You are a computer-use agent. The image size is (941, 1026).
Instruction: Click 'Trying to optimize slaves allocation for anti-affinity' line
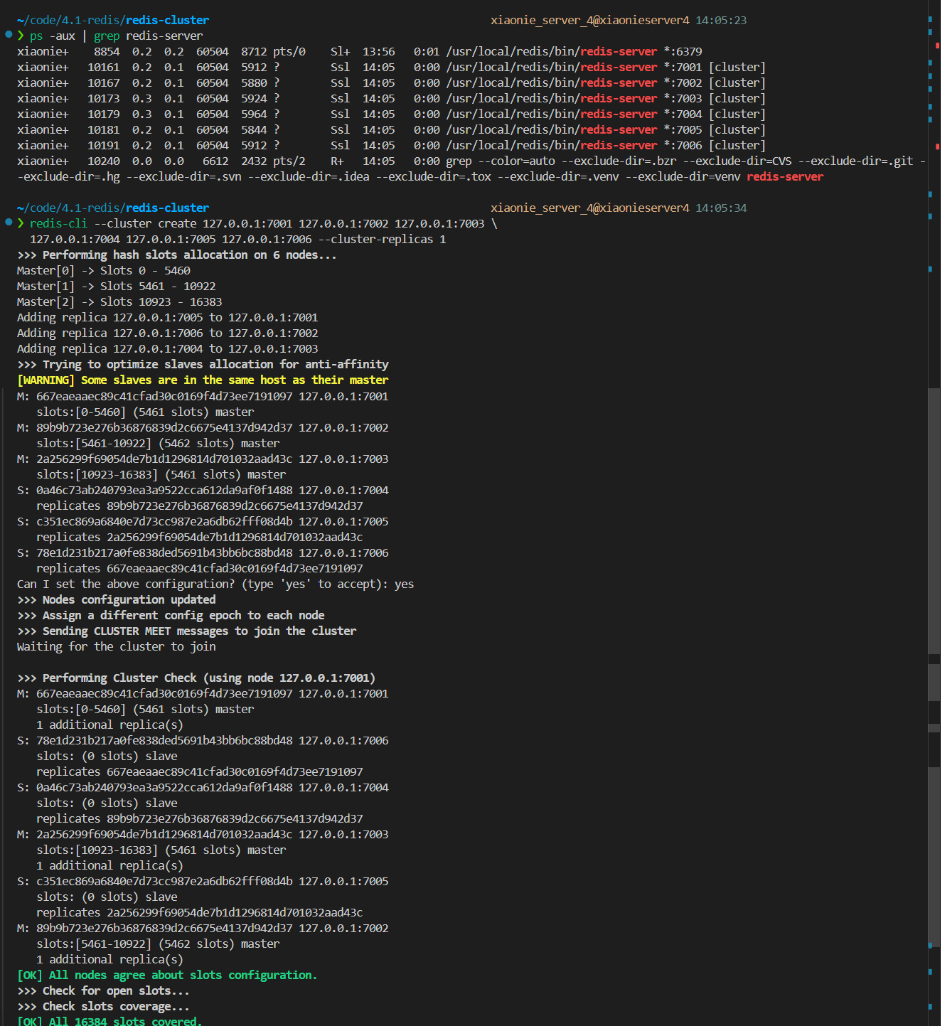pos(203,364)
